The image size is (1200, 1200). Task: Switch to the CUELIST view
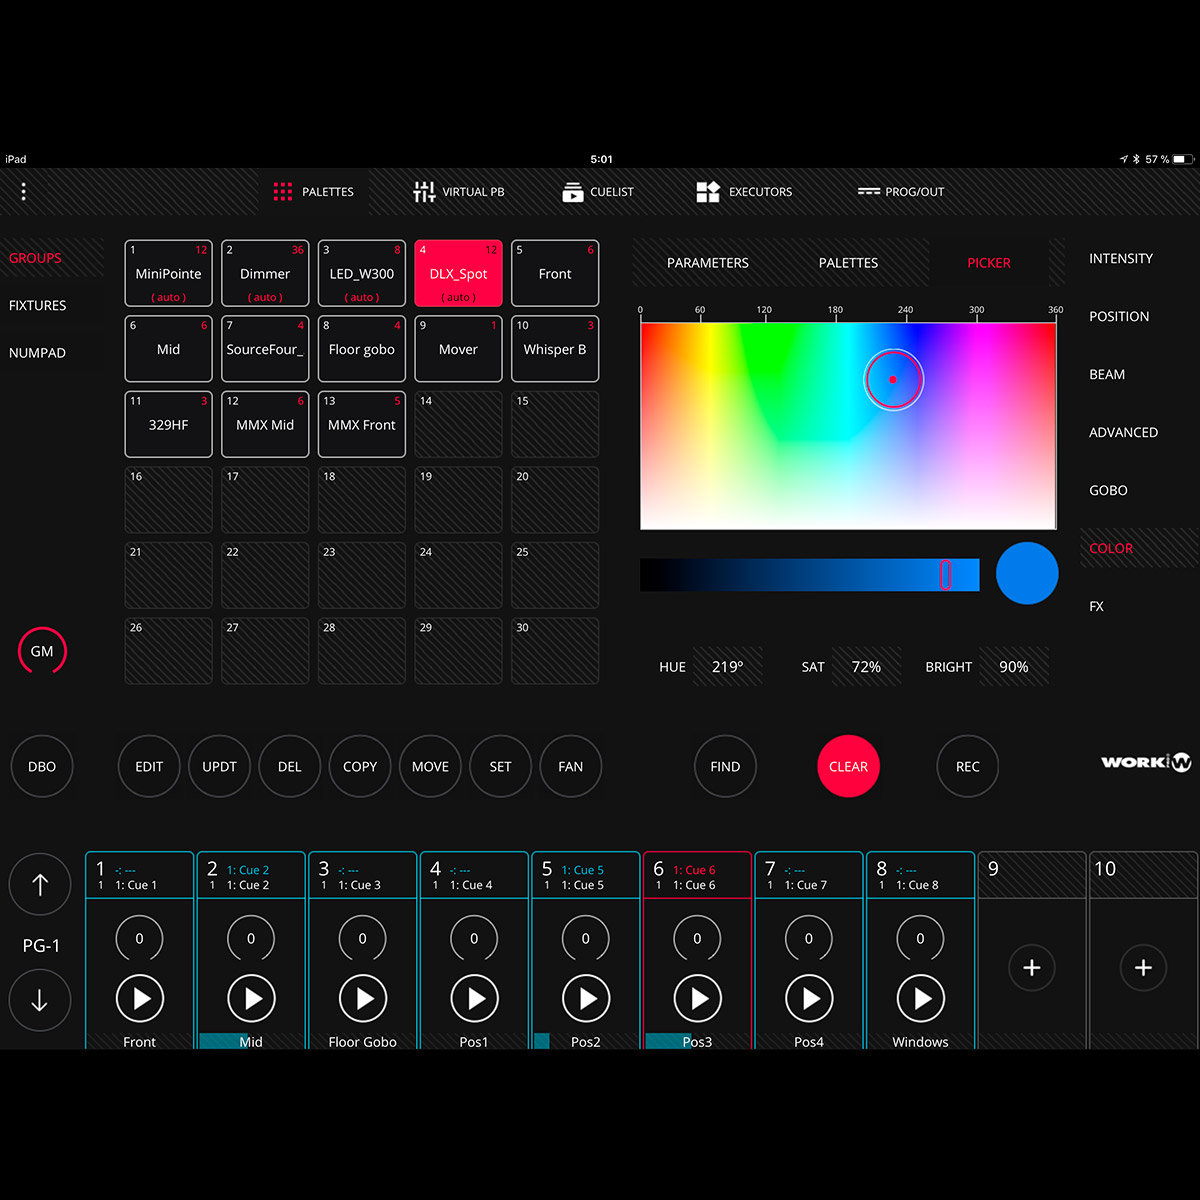pyautogui.click(x=598, y=191)
